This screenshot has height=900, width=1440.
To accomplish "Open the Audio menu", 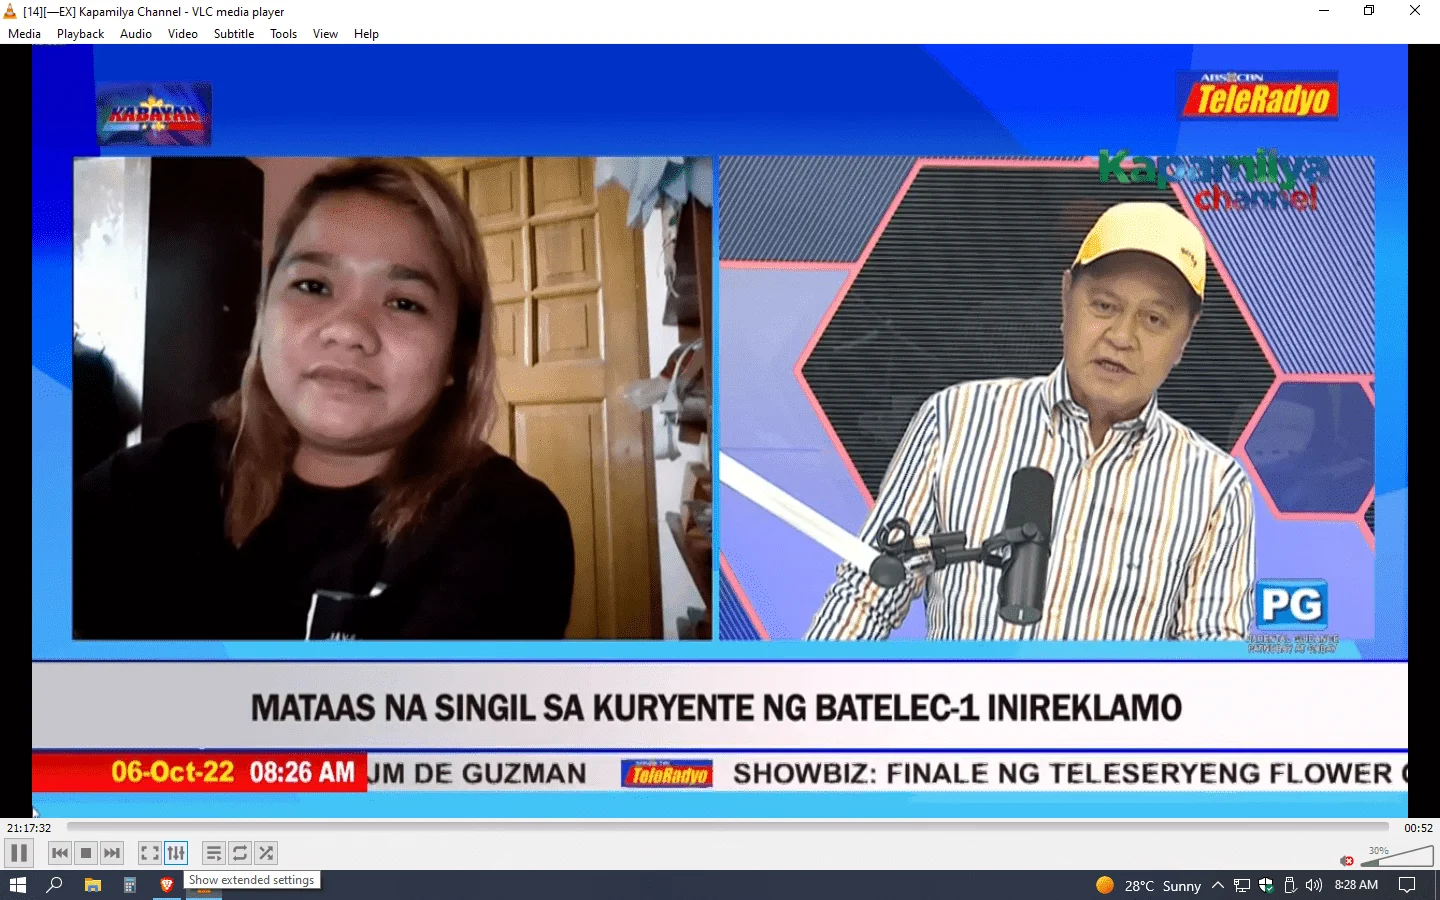I will pos(136,34).
